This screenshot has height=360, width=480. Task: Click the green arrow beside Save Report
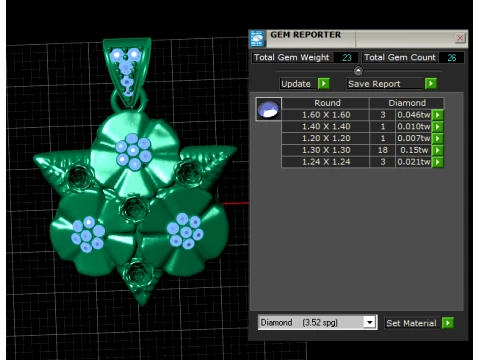pyautogui.click(x=431, y=83)
